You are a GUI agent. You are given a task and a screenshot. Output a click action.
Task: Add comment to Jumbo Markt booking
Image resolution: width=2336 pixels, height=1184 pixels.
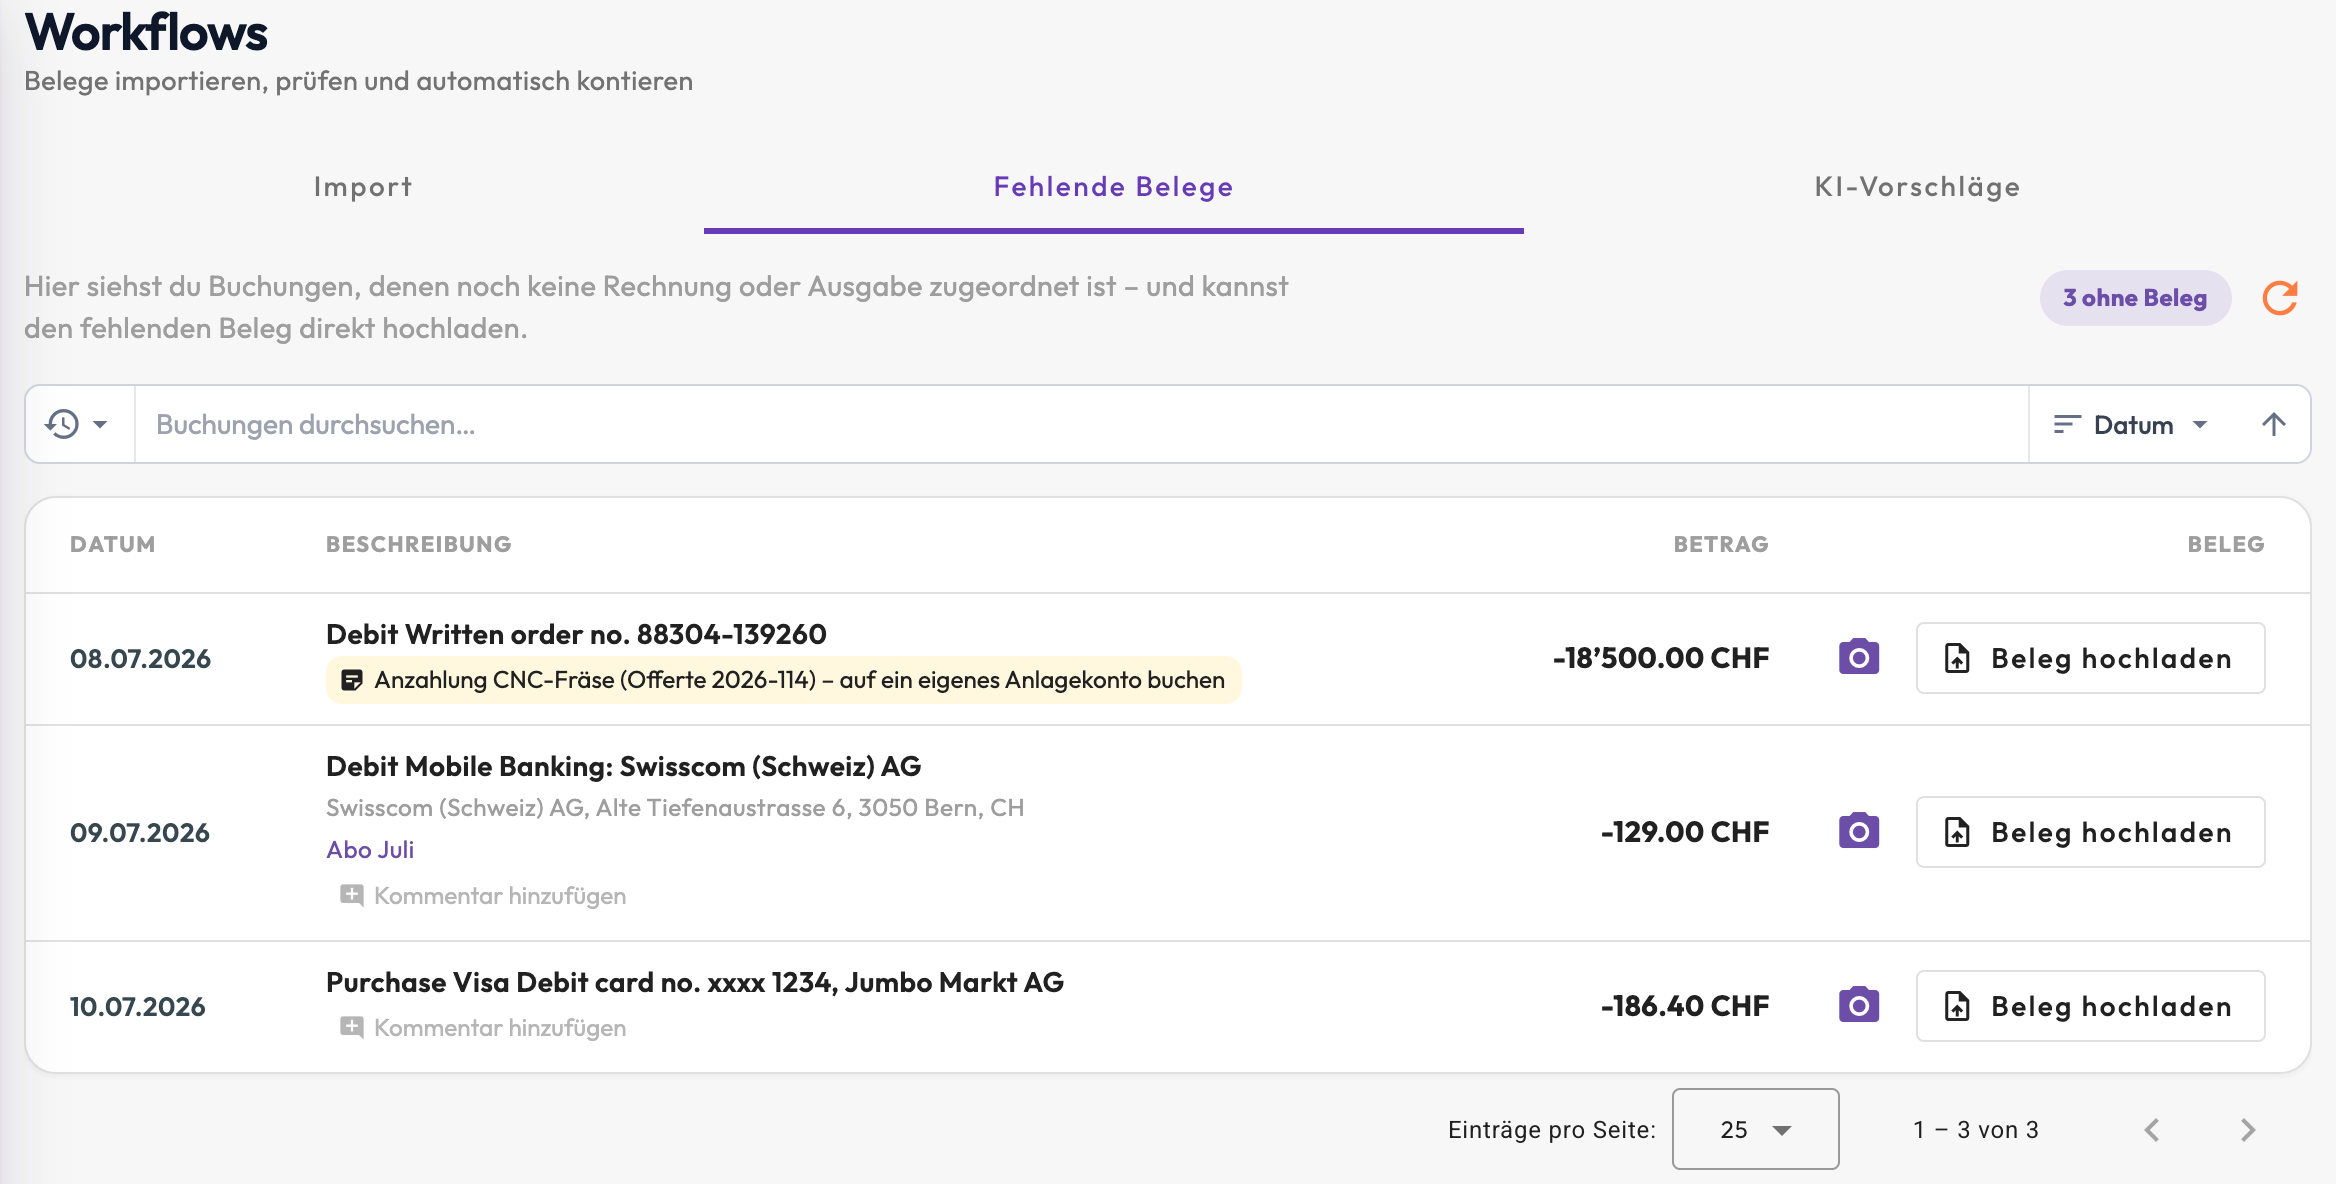tap(483, 1027)
